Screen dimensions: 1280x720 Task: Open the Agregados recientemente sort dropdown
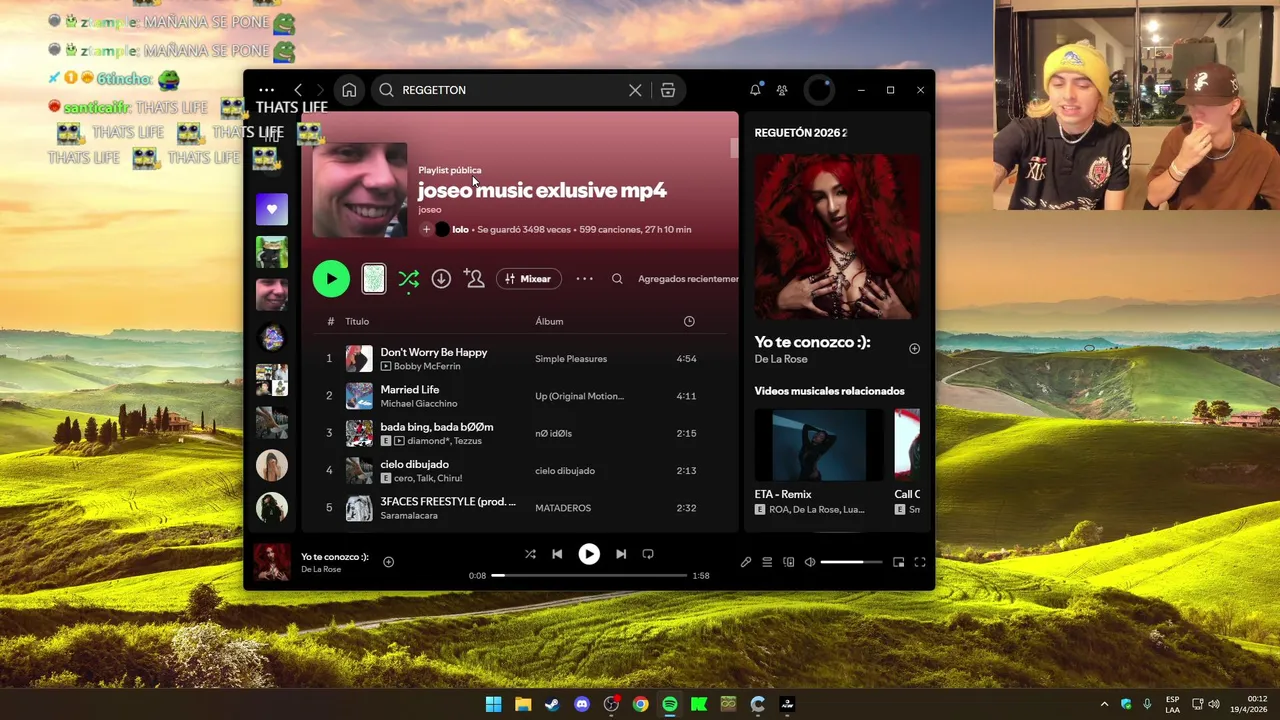[x=688, y=279]
